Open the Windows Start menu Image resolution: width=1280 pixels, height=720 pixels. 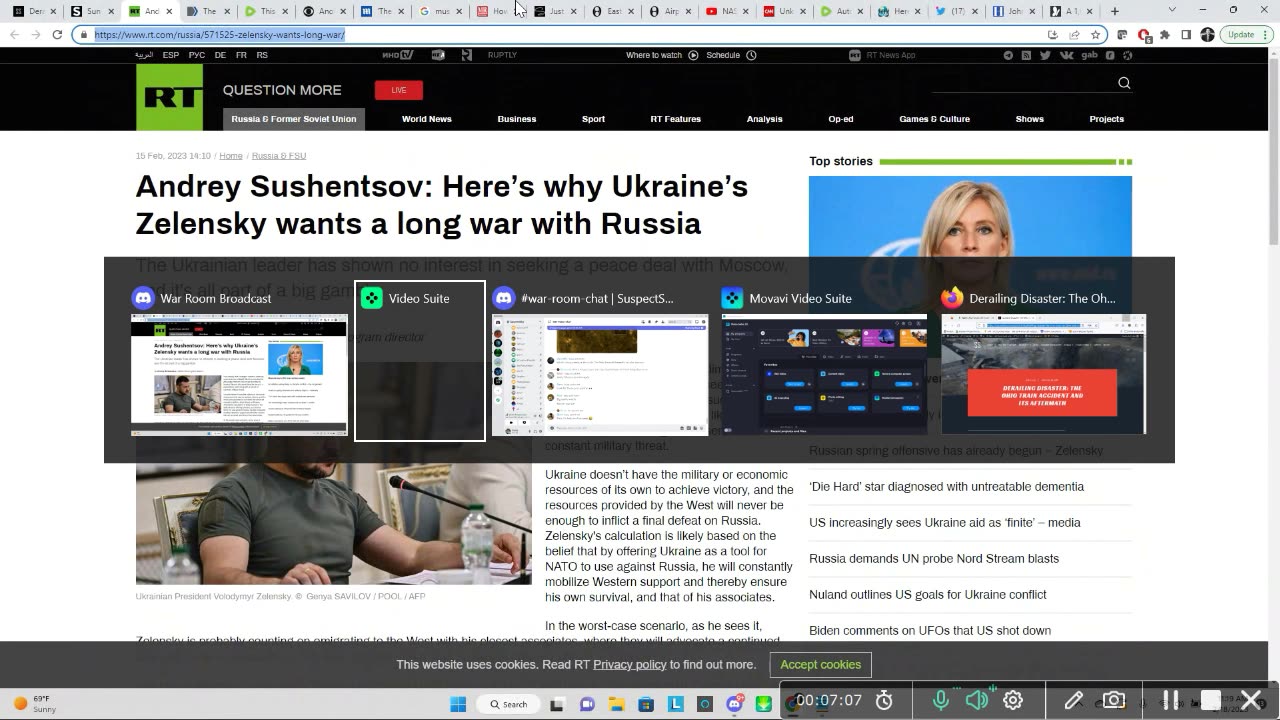[458, 704]
